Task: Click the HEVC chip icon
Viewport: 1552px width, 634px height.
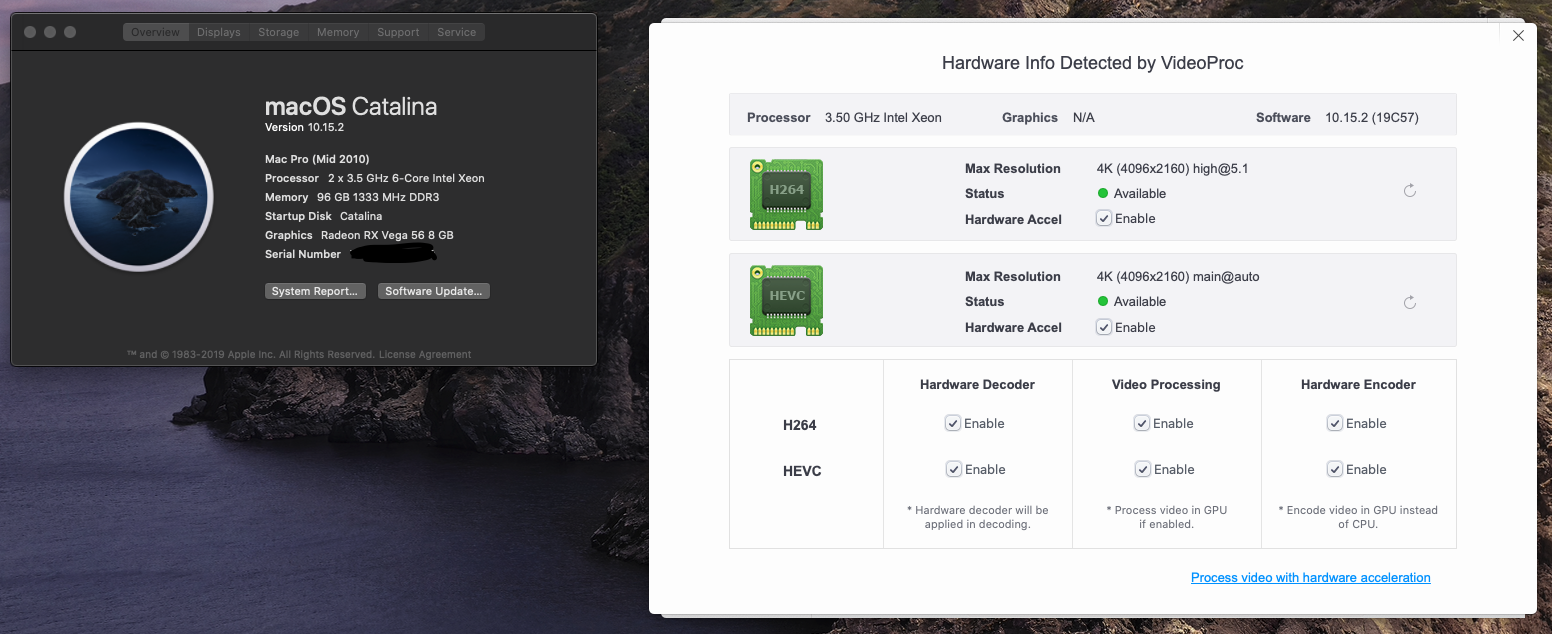Action: 786,301
